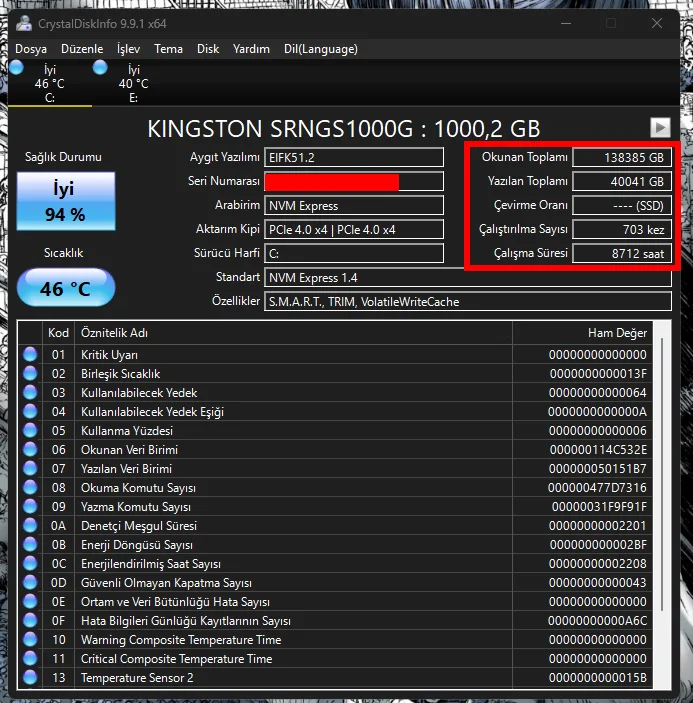Image resolution: width=693 pixels, height=703 pixels.
Task: Click the next disk arrow button
Action: tap(660, 127)
